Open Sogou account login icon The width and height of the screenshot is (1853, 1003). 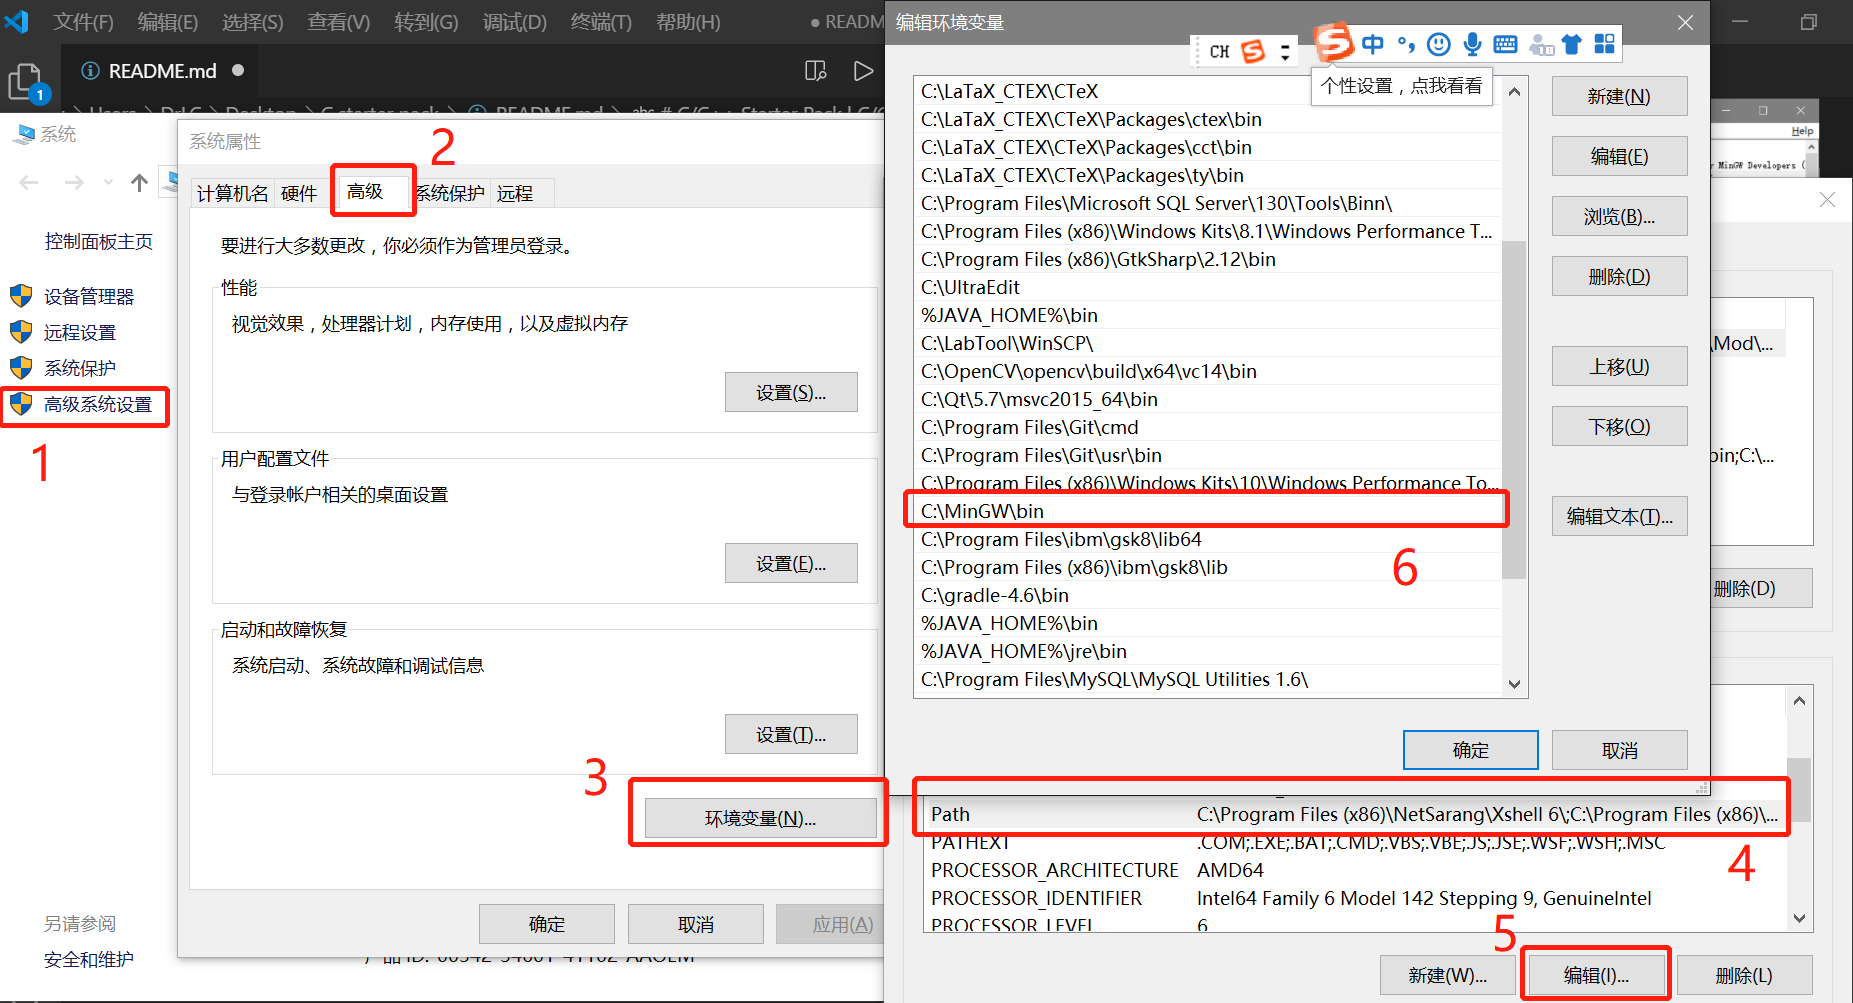click(1541, 45)
